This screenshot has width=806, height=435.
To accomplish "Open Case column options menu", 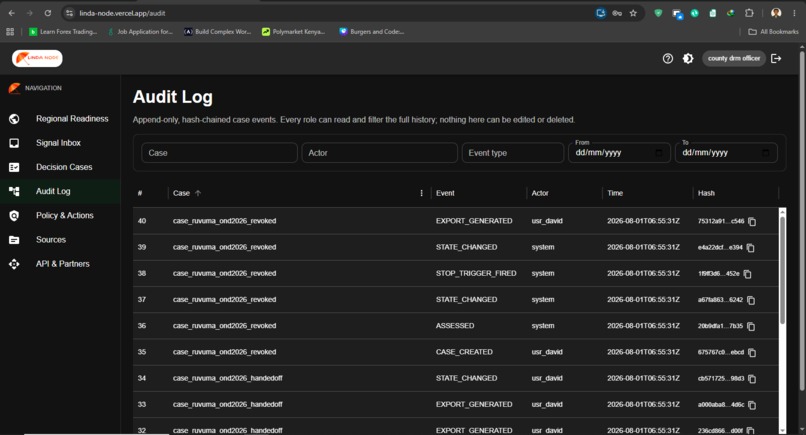I will [x=422, y=193].
